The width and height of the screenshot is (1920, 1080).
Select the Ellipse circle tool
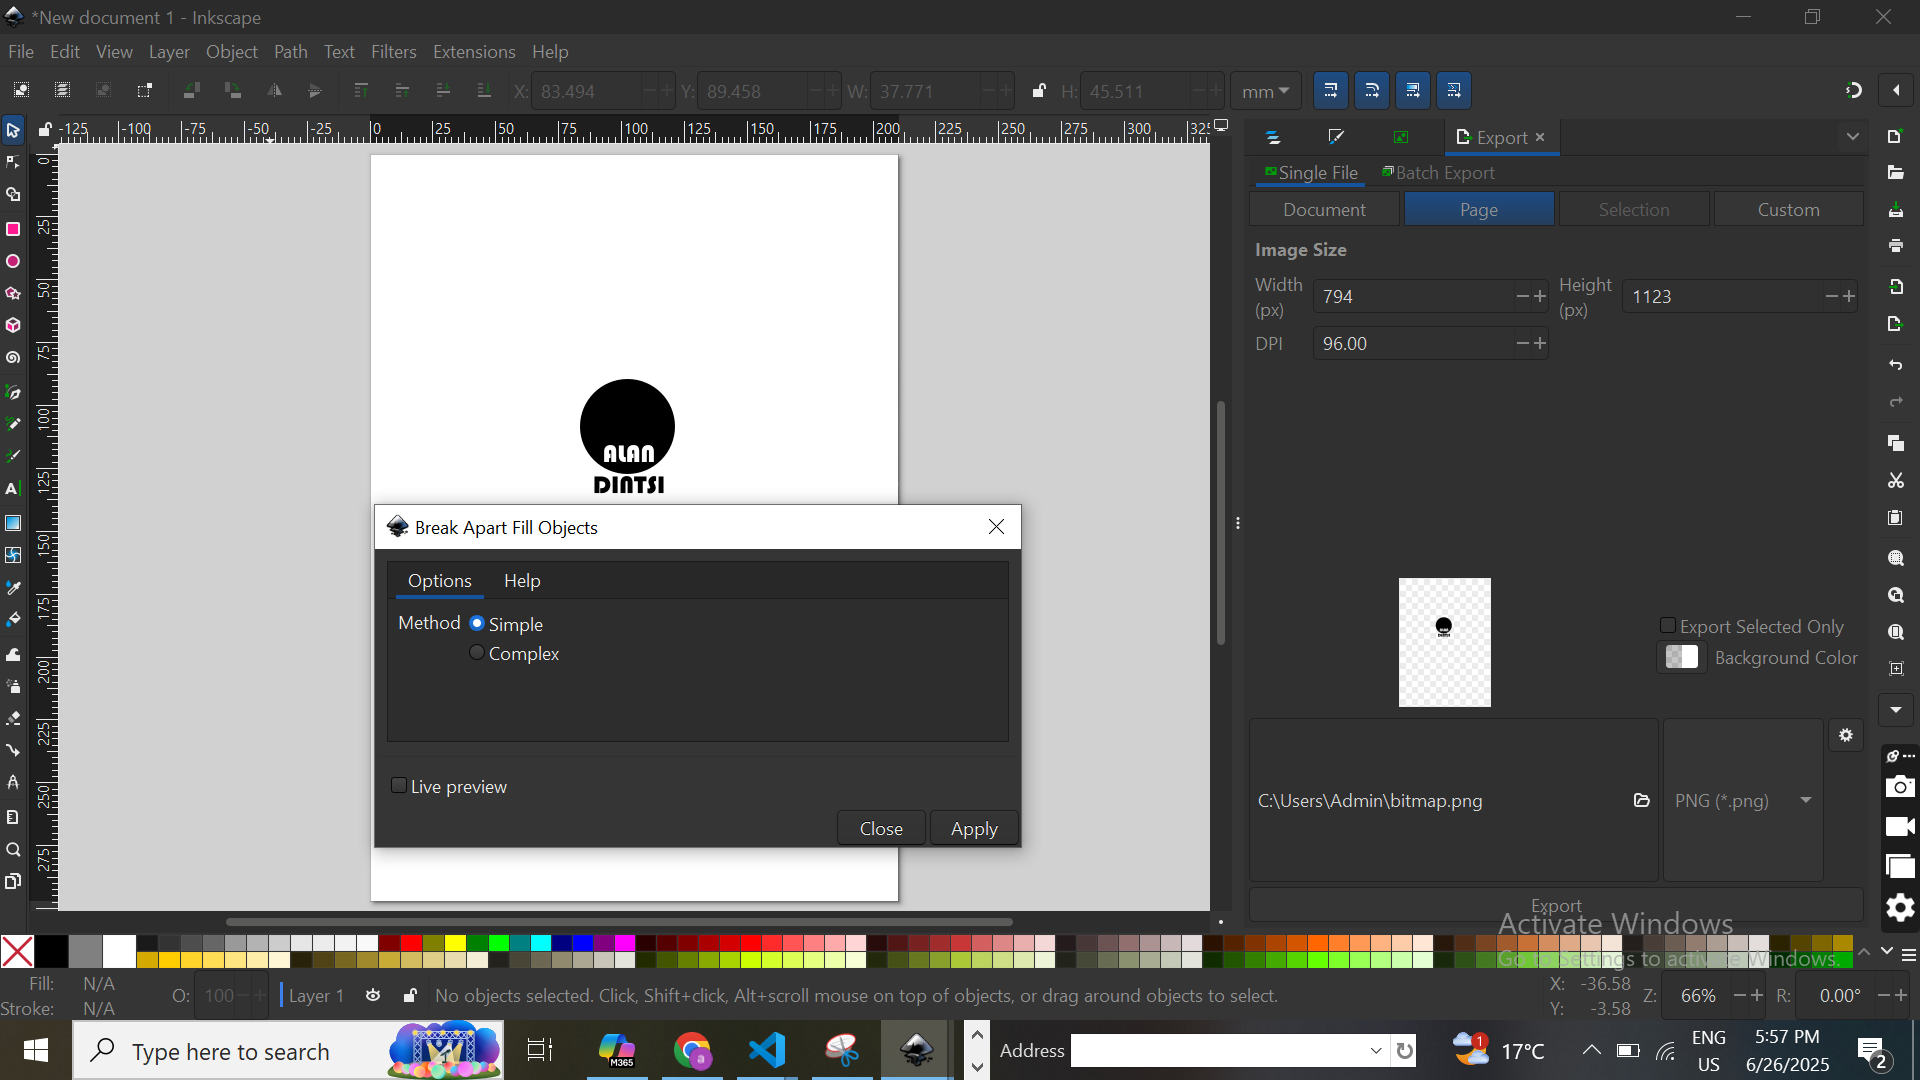click(x=13, y=262)
